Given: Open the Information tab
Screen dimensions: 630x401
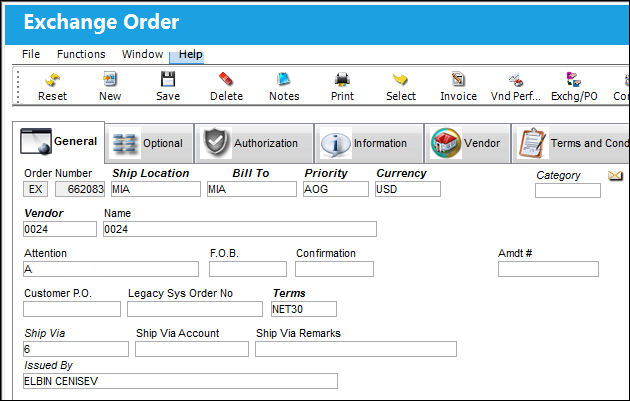Looking at the screenshot, I should 369,143.
